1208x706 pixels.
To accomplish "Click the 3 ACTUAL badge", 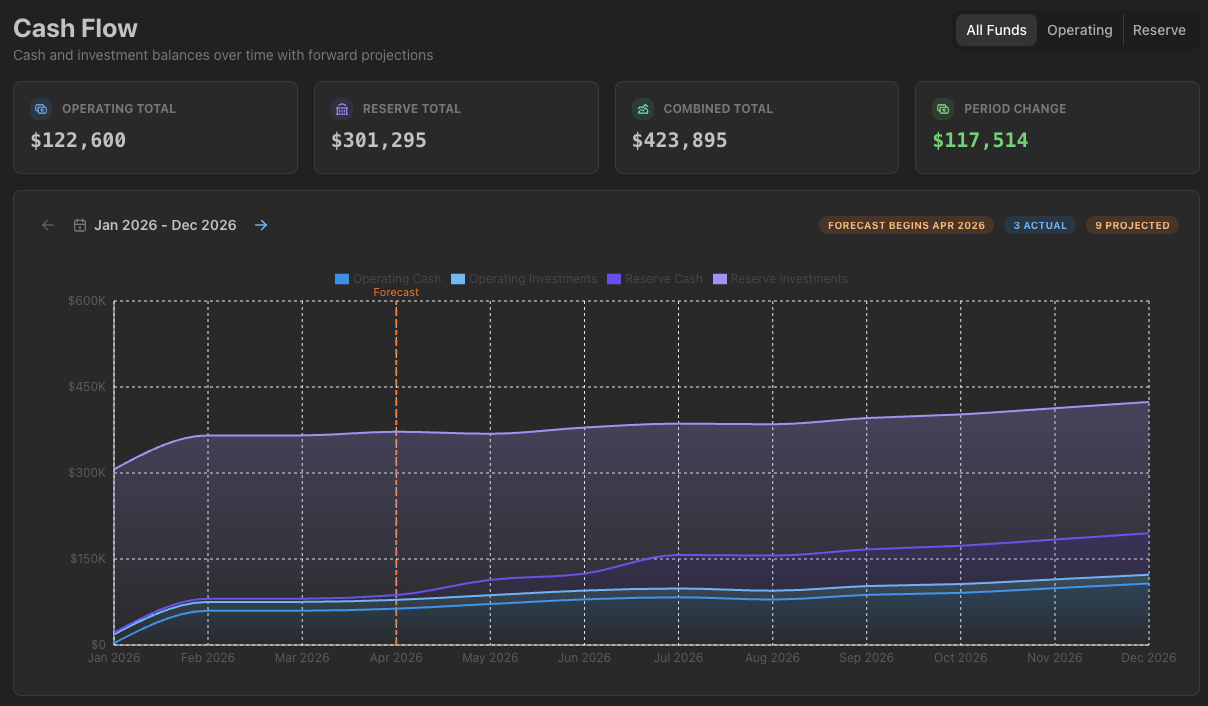I will [x=1040, y=225].
